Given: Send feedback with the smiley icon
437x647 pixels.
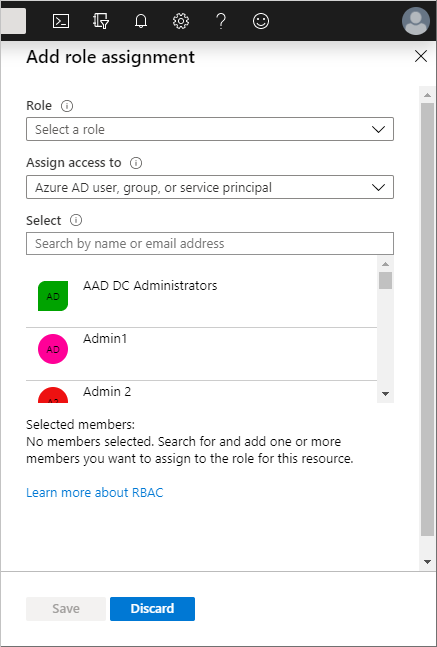Looking at the screenshot, I should coord(261,21).
